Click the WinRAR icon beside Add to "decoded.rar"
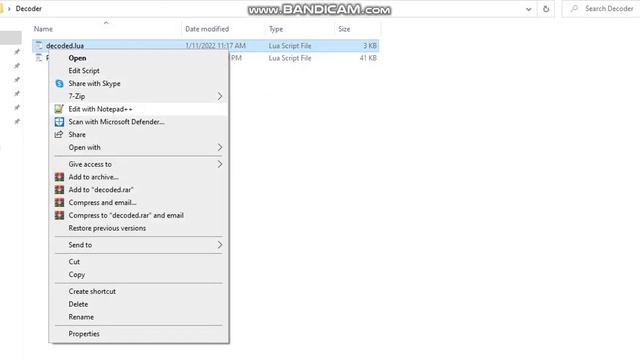Screen dimensions: 640x360 point(59,190)
